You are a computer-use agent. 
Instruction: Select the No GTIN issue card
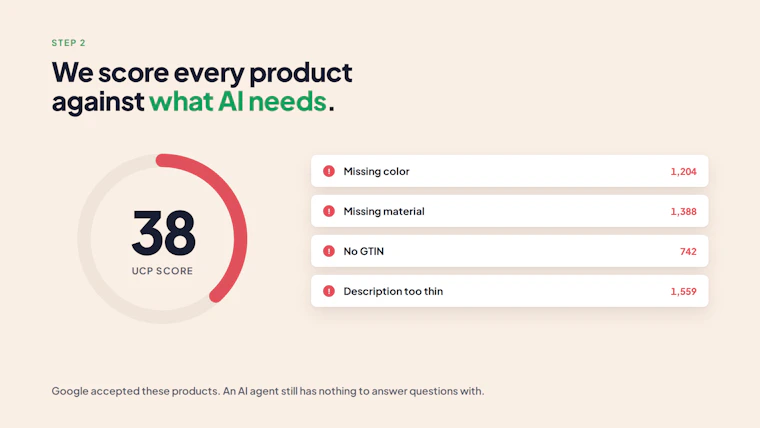[x=509, y=251]
